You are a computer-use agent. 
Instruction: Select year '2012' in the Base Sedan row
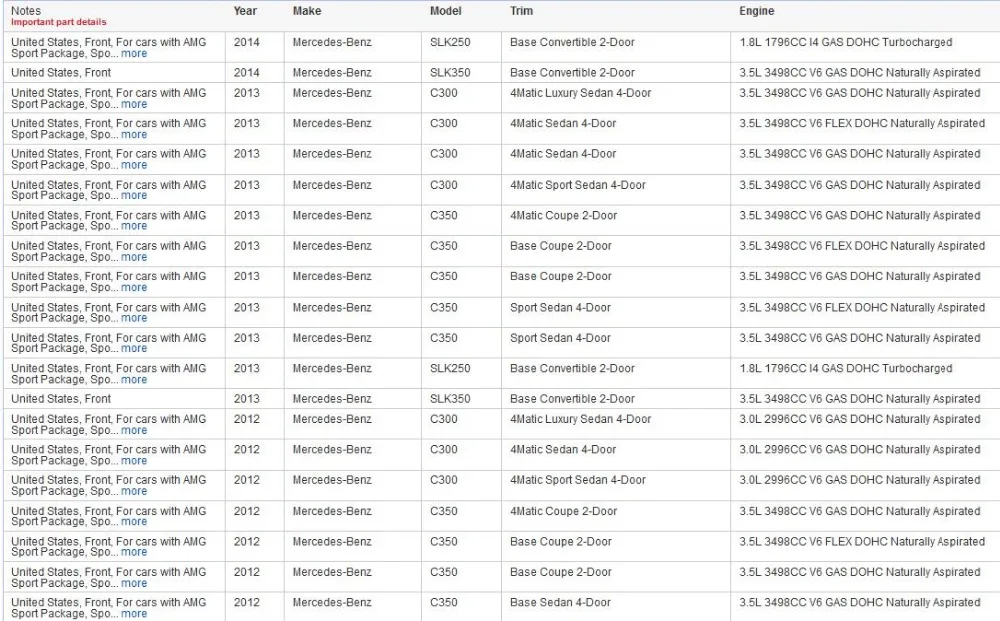point(246,603)
